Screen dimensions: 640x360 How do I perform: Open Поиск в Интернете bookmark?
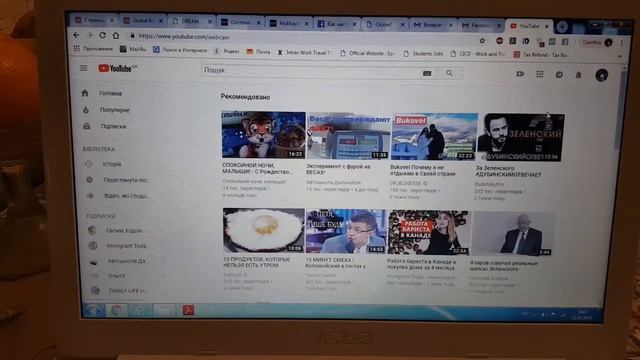180,50
